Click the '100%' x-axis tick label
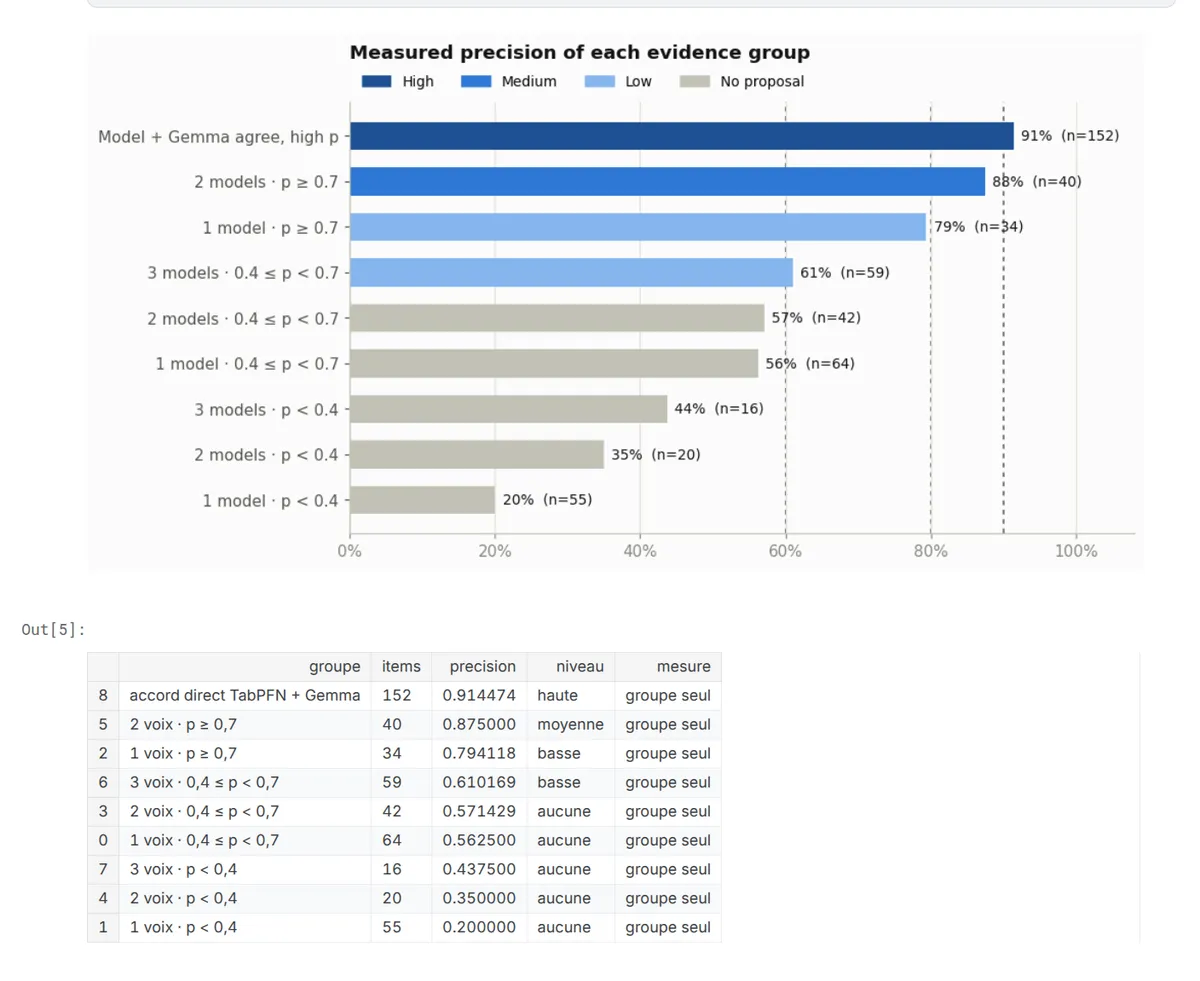This screenshot has width=1200, height=981. click(1076, 552)
